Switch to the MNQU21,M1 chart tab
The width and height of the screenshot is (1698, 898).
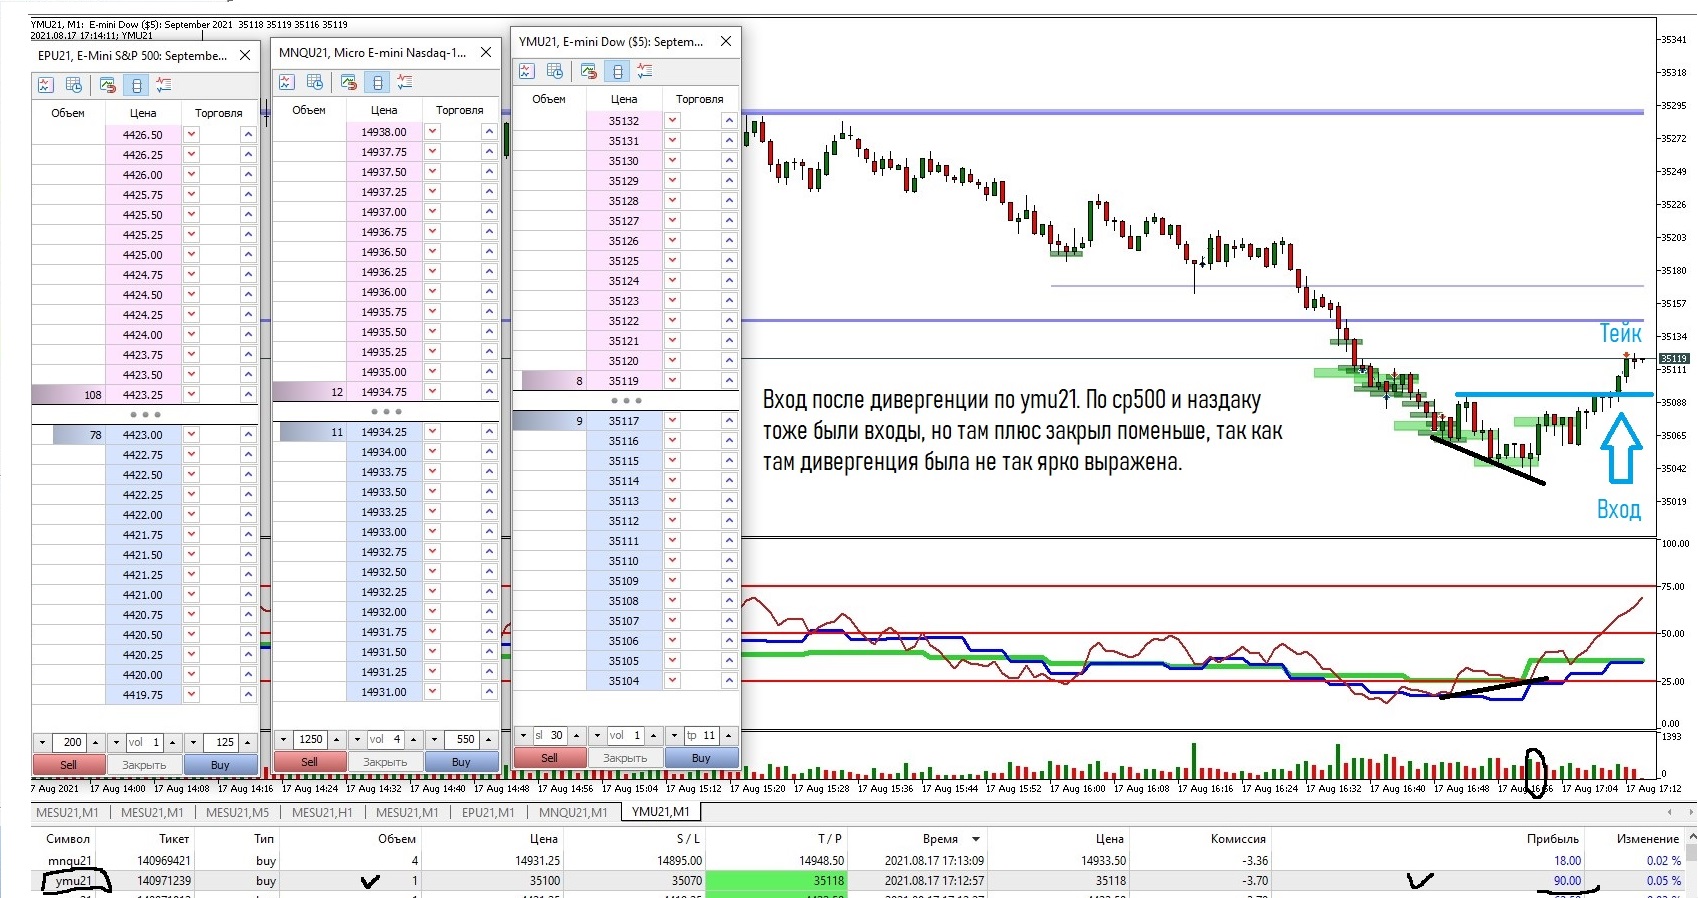(x=573, y=812)
